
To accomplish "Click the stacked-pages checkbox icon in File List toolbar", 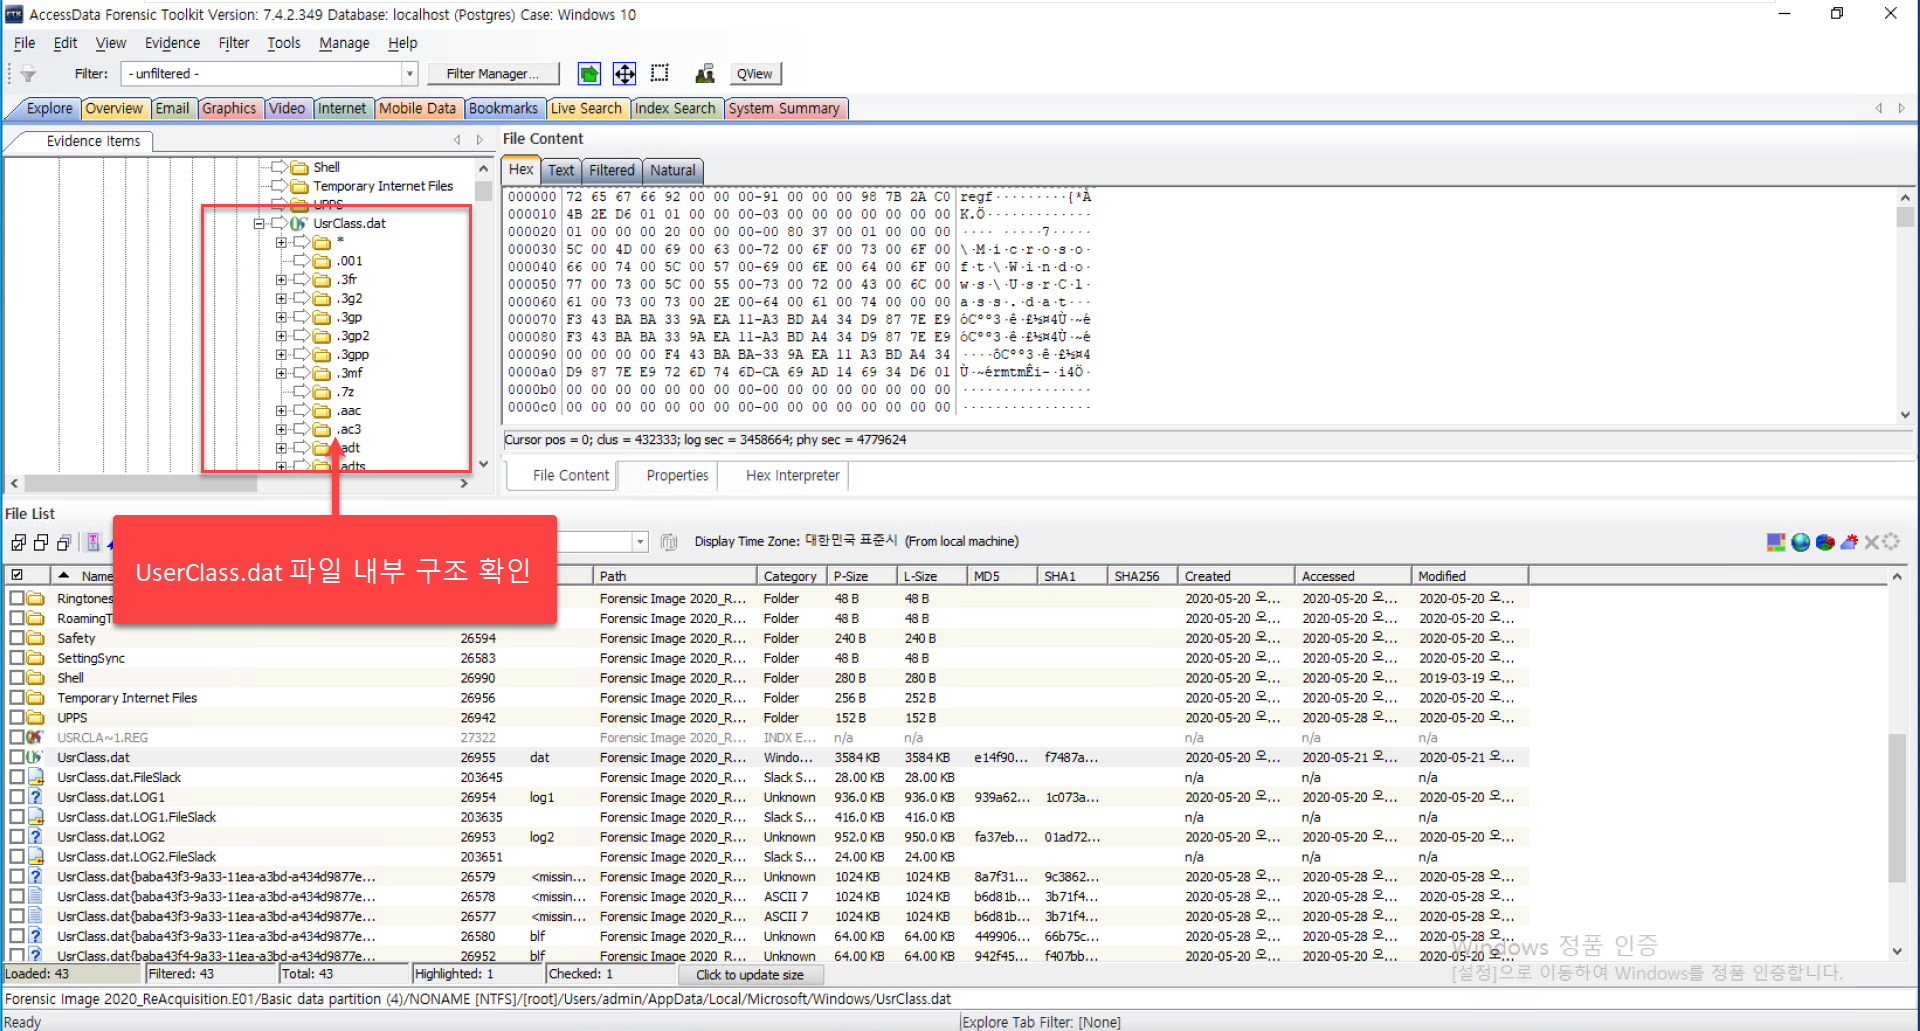I will click(64, 542).
